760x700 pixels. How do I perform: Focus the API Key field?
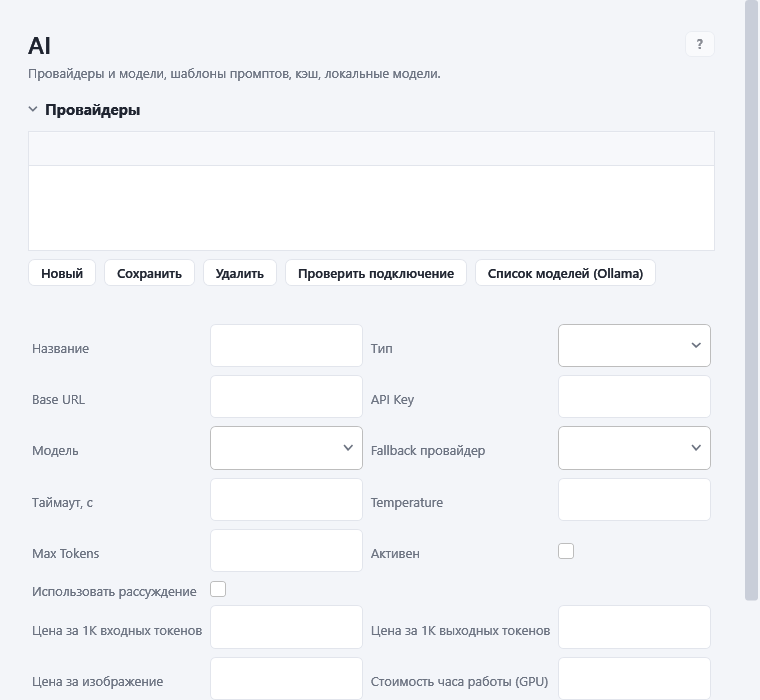[x=634, y=397]
